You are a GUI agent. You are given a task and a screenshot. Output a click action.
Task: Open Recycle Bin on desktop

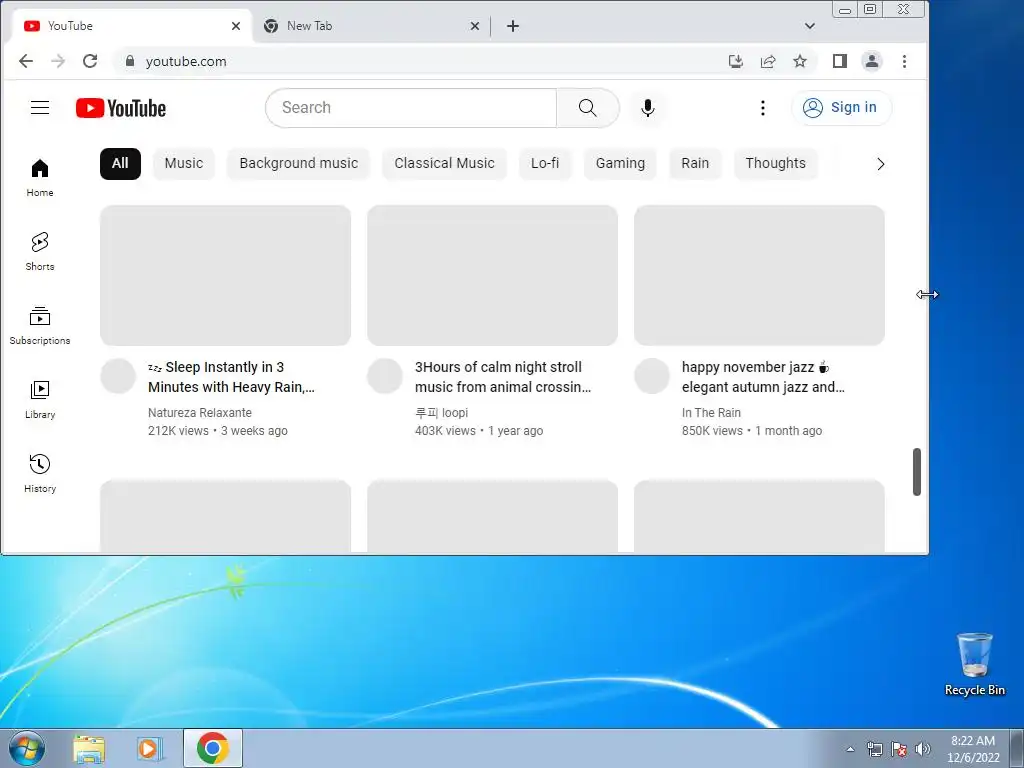click(974, 664)
